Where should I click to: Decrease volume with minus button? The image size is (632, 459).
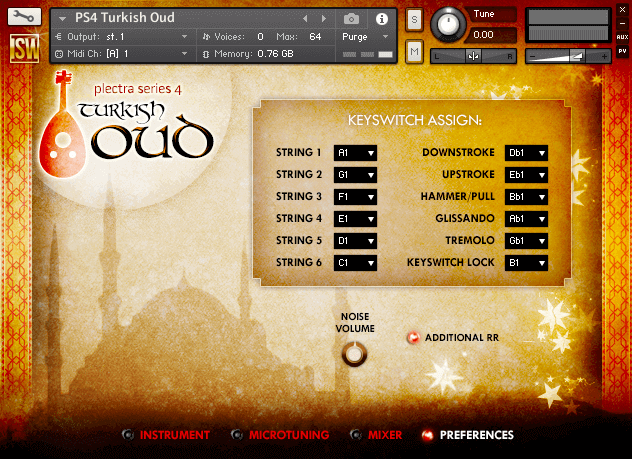[x=532, y=57]
